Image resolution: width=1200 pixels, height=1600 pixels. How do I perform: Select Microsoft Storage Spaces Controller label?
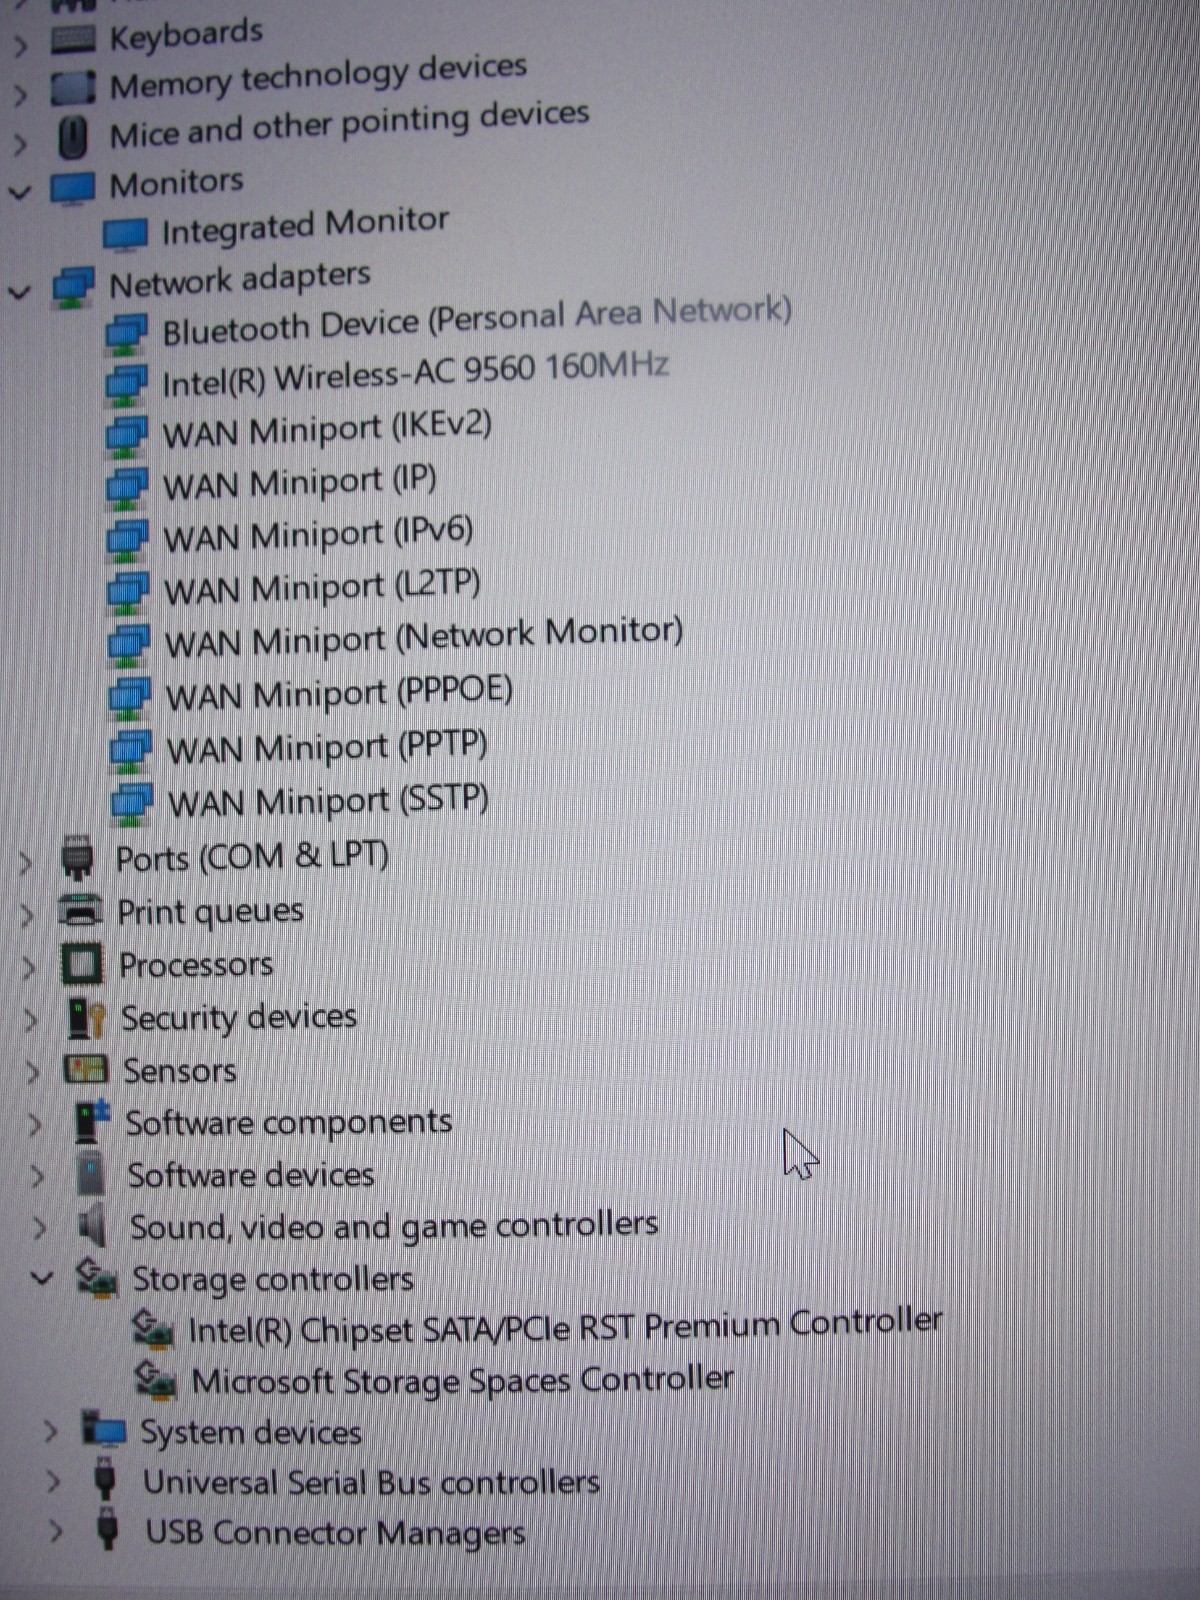coord(463,1380)
